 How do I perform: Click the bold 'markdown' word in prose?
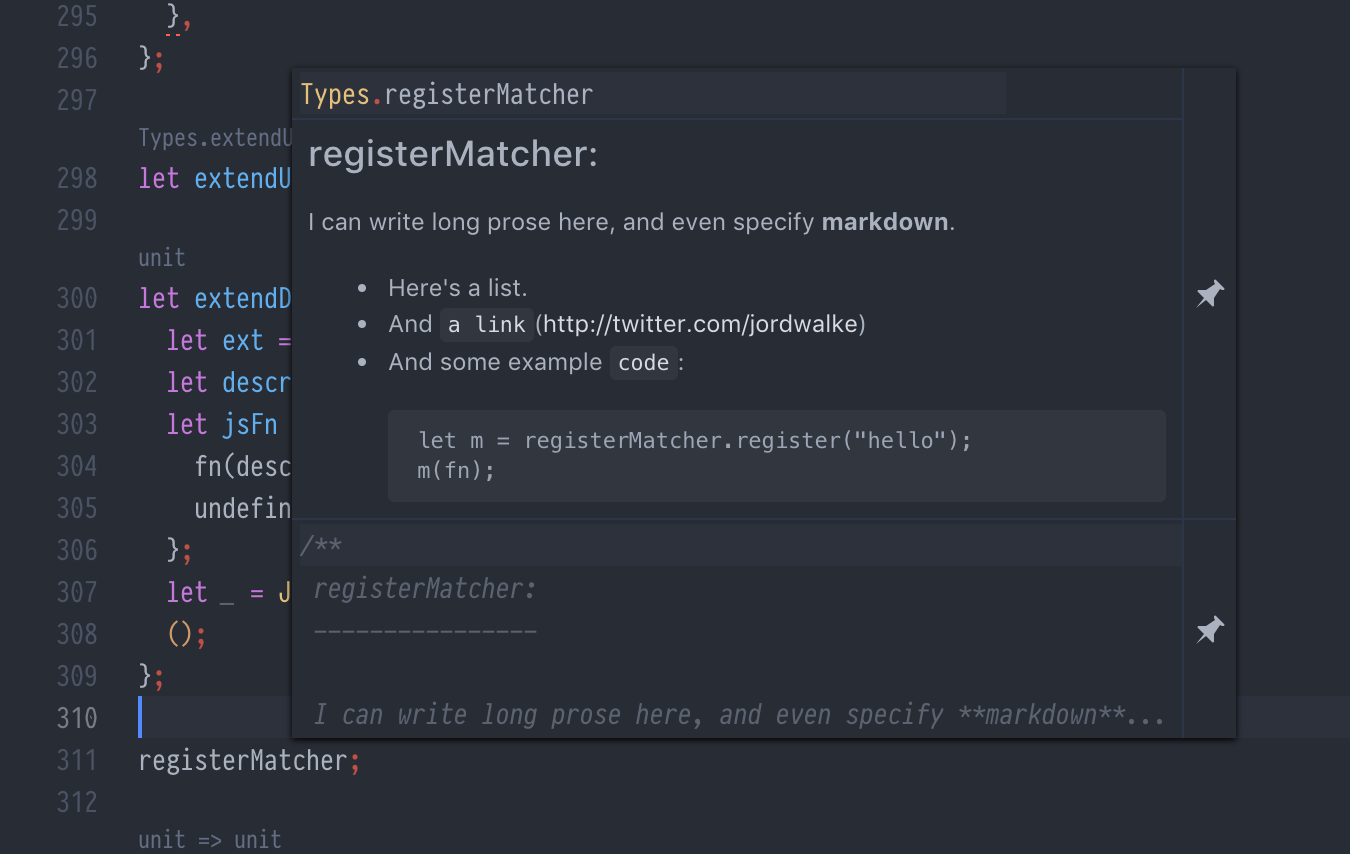(884, 221)
